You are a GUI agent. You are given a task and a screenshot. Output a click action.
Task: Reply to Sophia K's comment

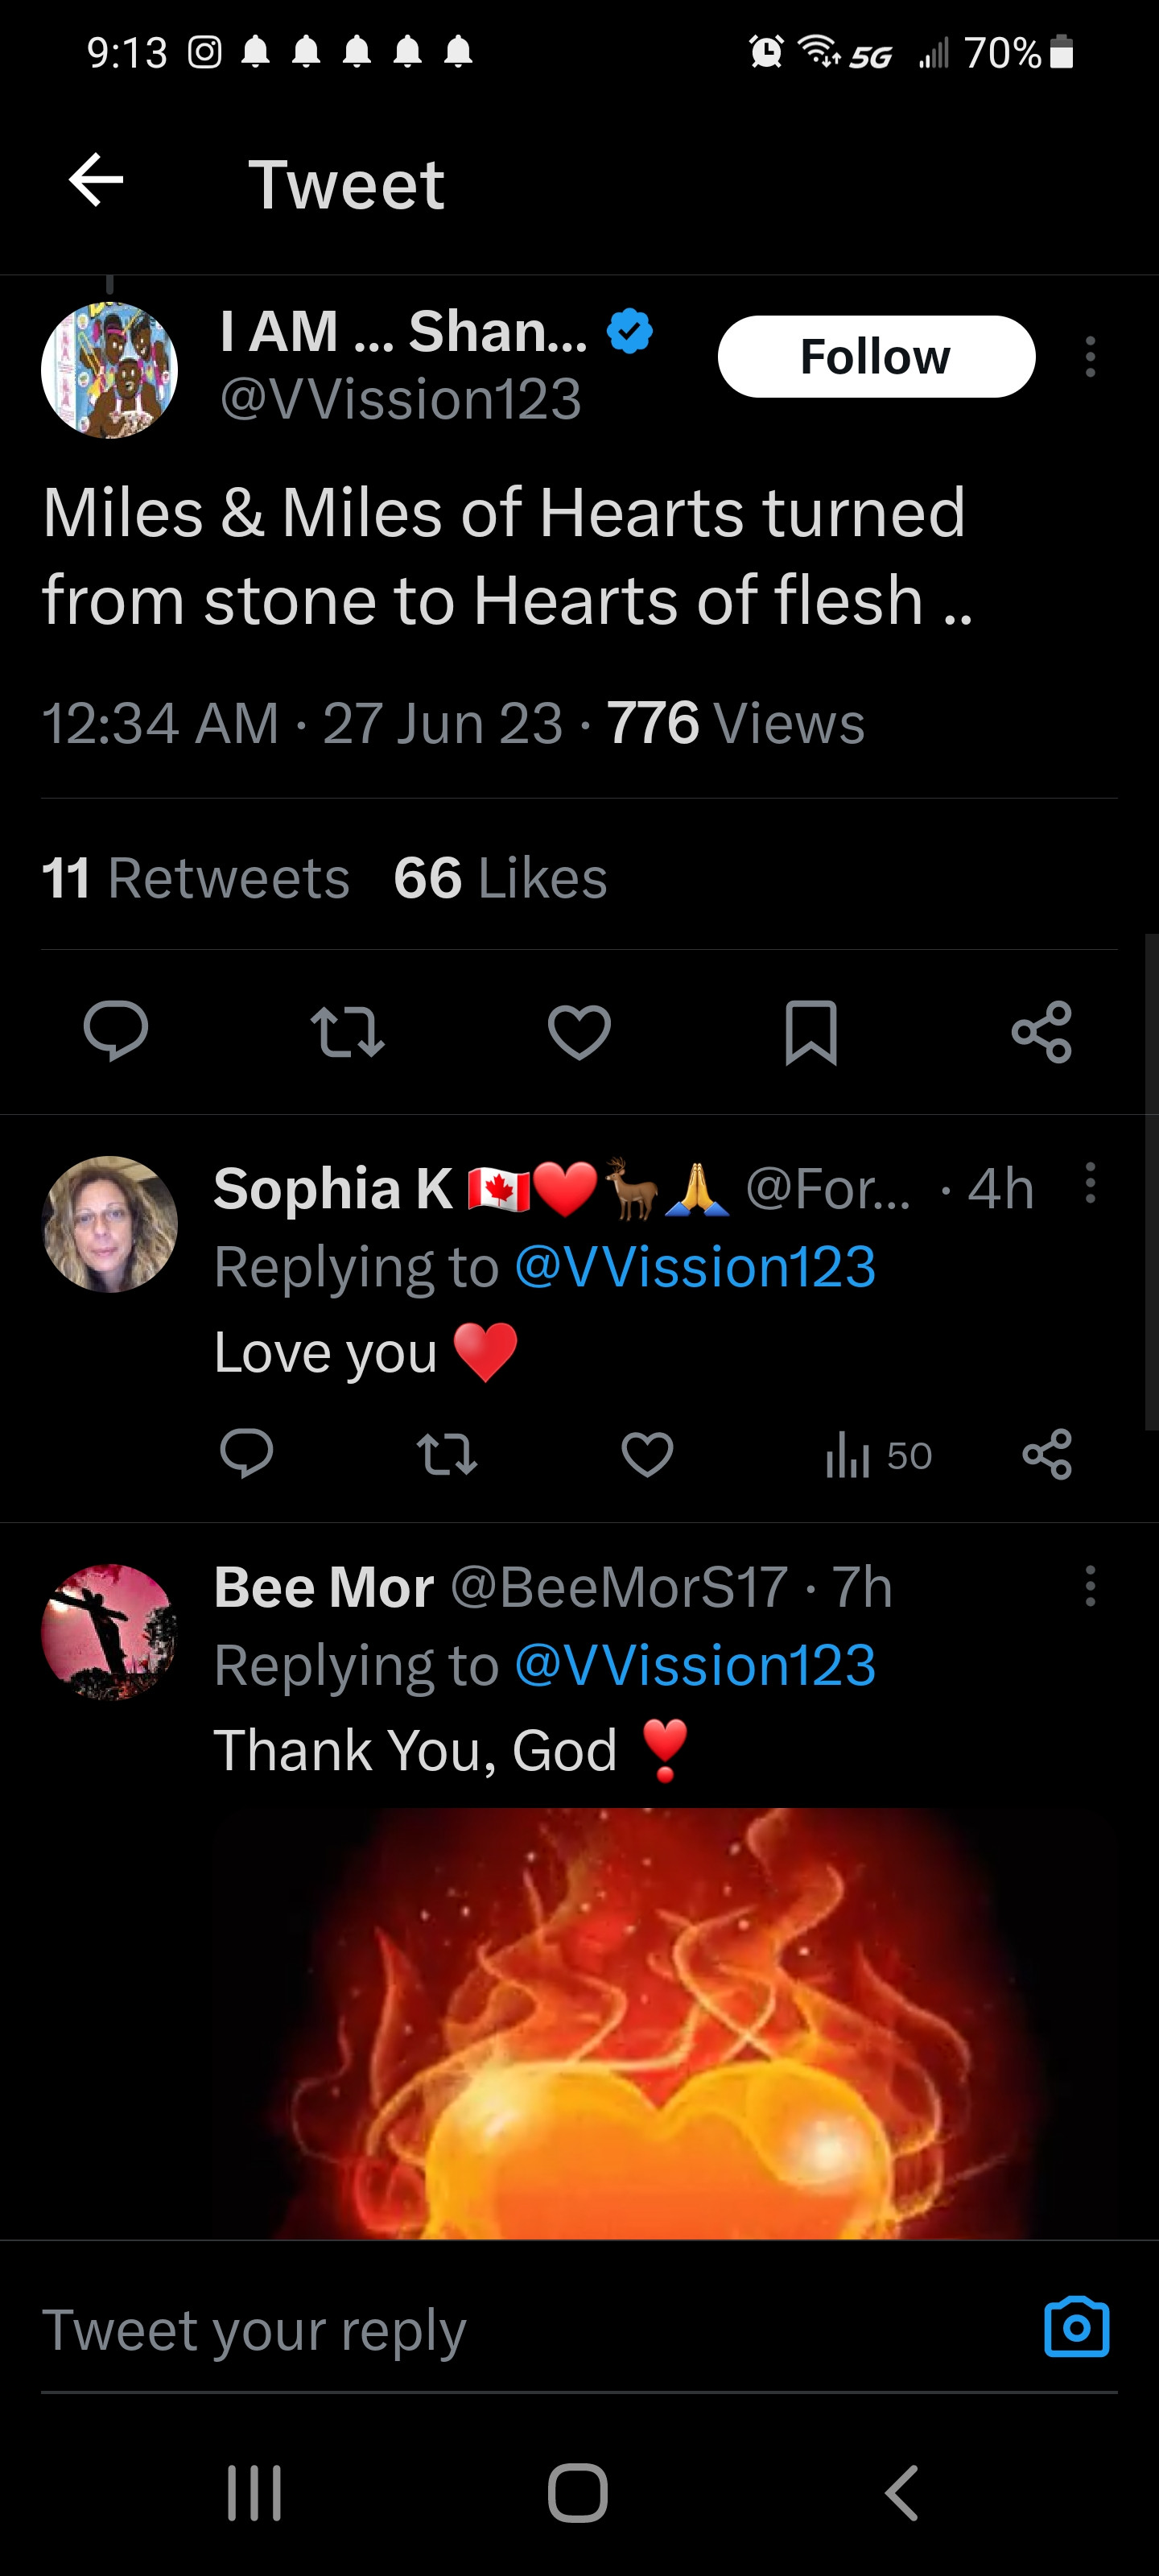(x=247, y=1454)
